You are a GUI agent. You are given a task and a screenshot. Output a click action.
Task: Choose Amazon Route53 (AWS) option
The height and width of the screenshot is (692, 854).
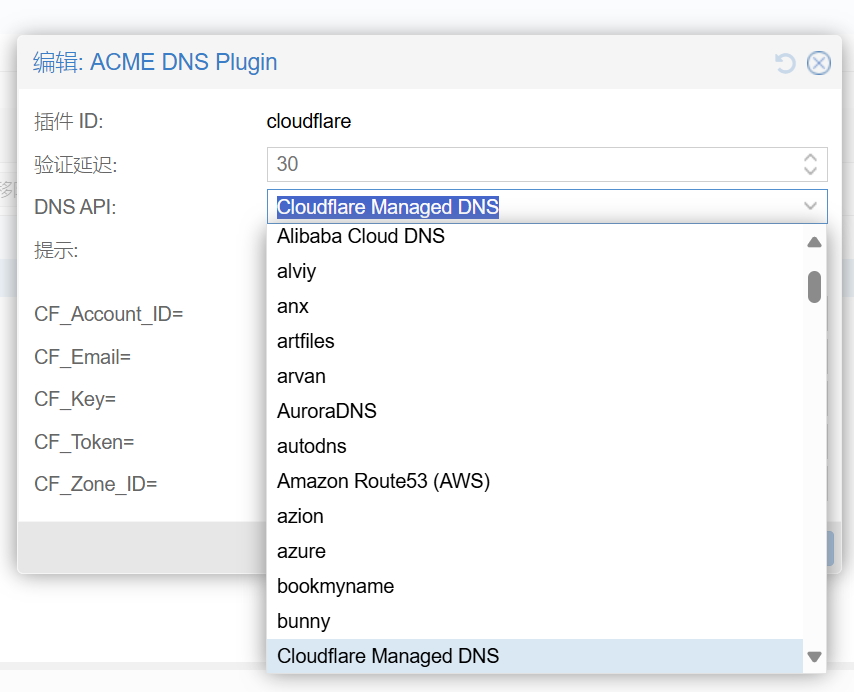383,481
